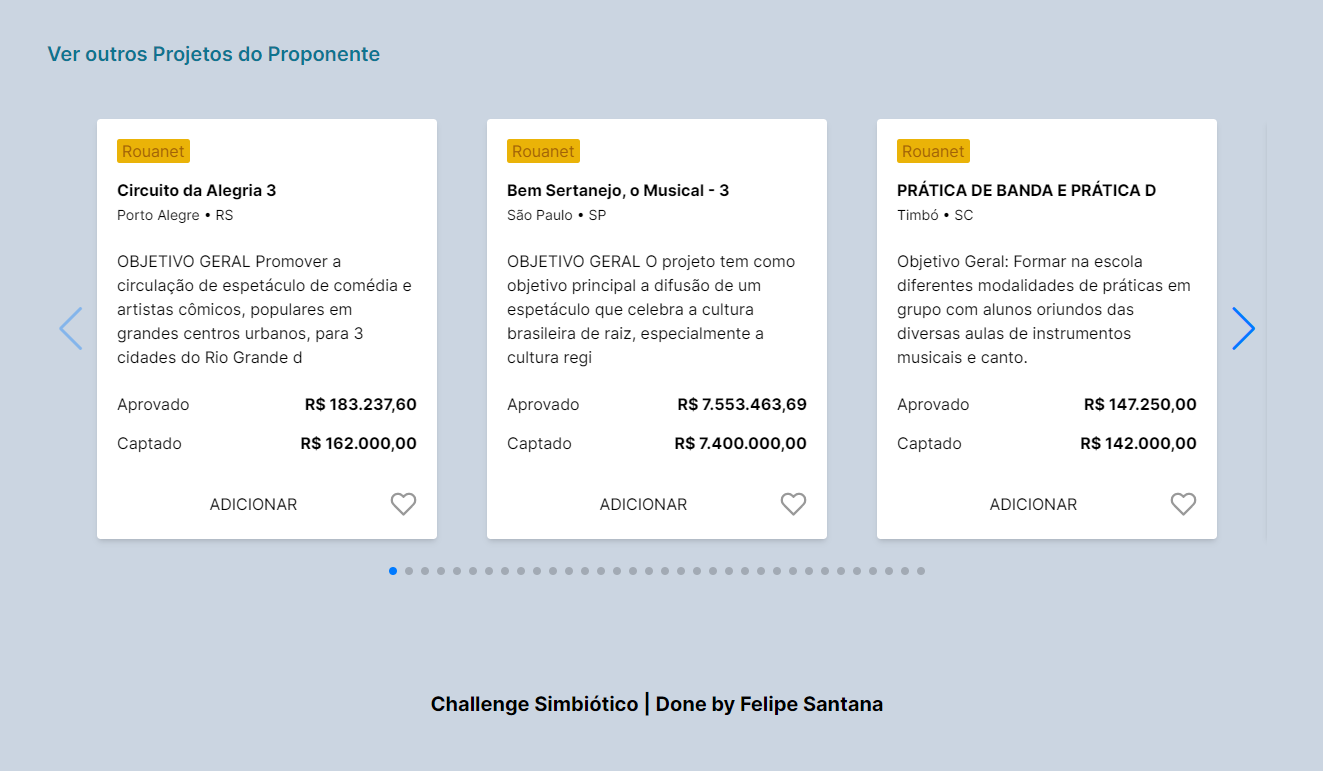This screenshot has height=771, width=1323.
Task: Select the Rouanet tag on Bem Sertanejo card
Action: click(543, 151)
